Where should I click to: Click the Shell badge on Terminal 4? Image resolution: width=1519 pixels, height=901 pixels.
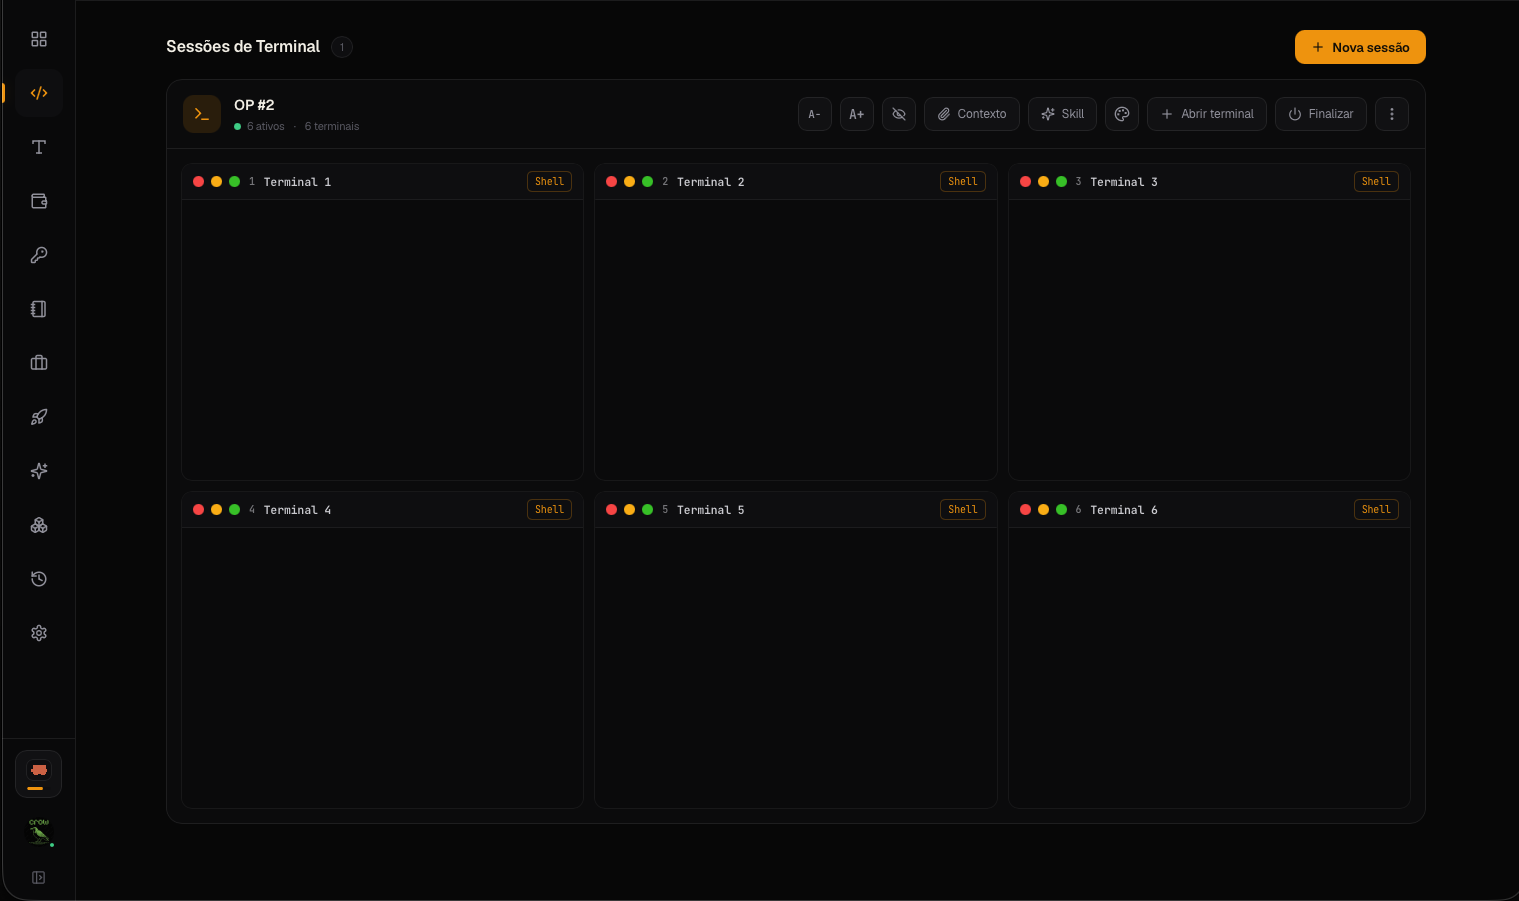coord(549,510)
